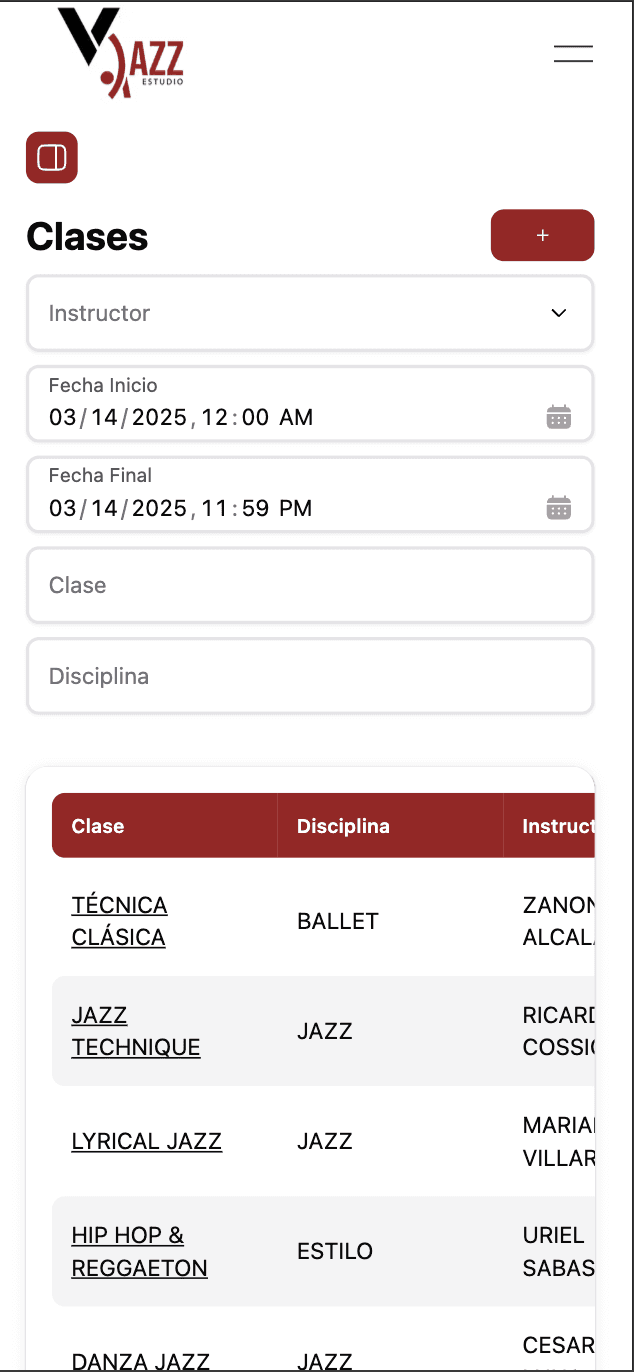The height and width of the screenshot is (1372, 634).
Task: Click the plus button to add a class
Action: pyautogui.click(x=542, y=235)
